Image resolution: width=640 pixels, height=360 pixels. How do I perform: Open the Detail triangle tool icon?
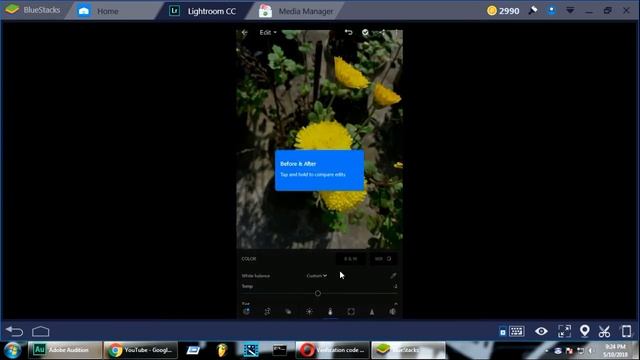(372, 312)
